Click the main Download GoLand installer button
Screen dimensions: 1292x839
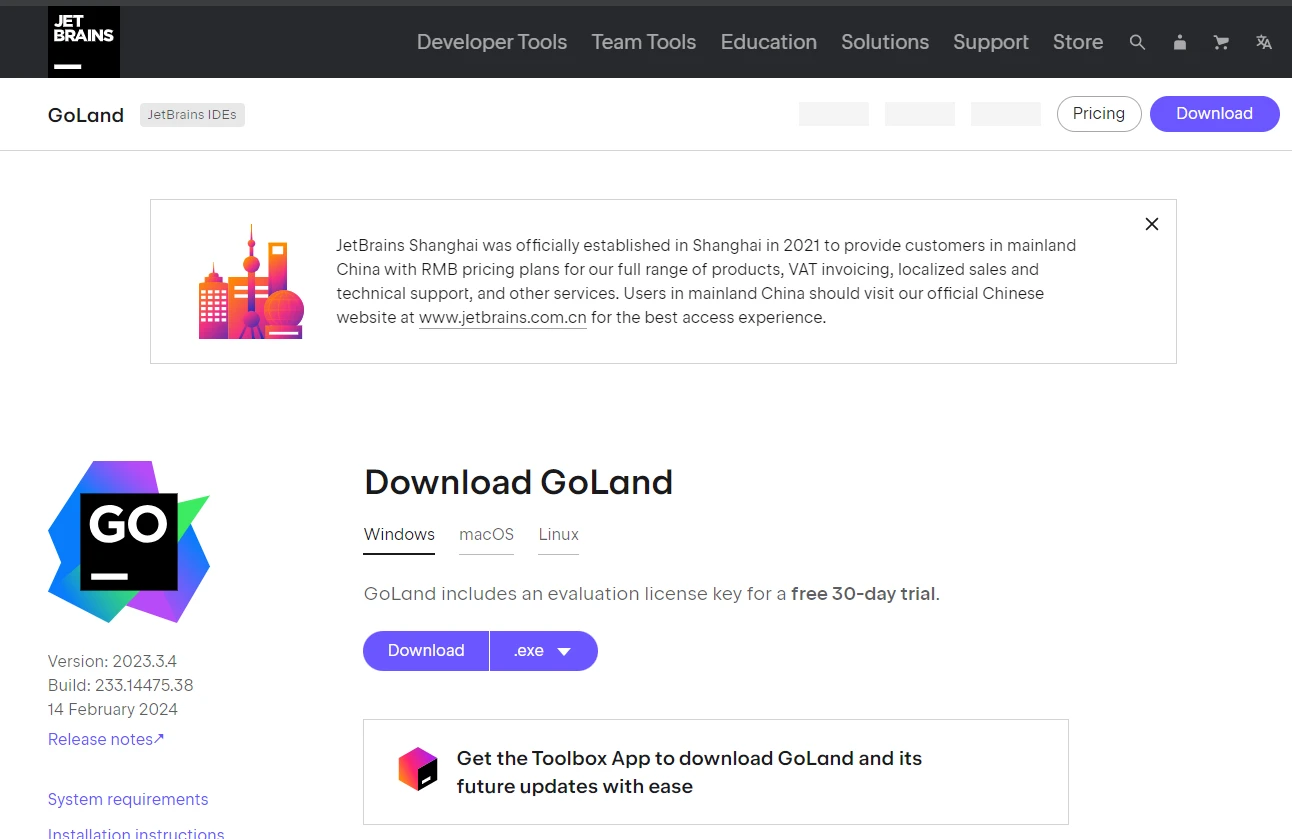pyautogui.click(x=426, y=651)
